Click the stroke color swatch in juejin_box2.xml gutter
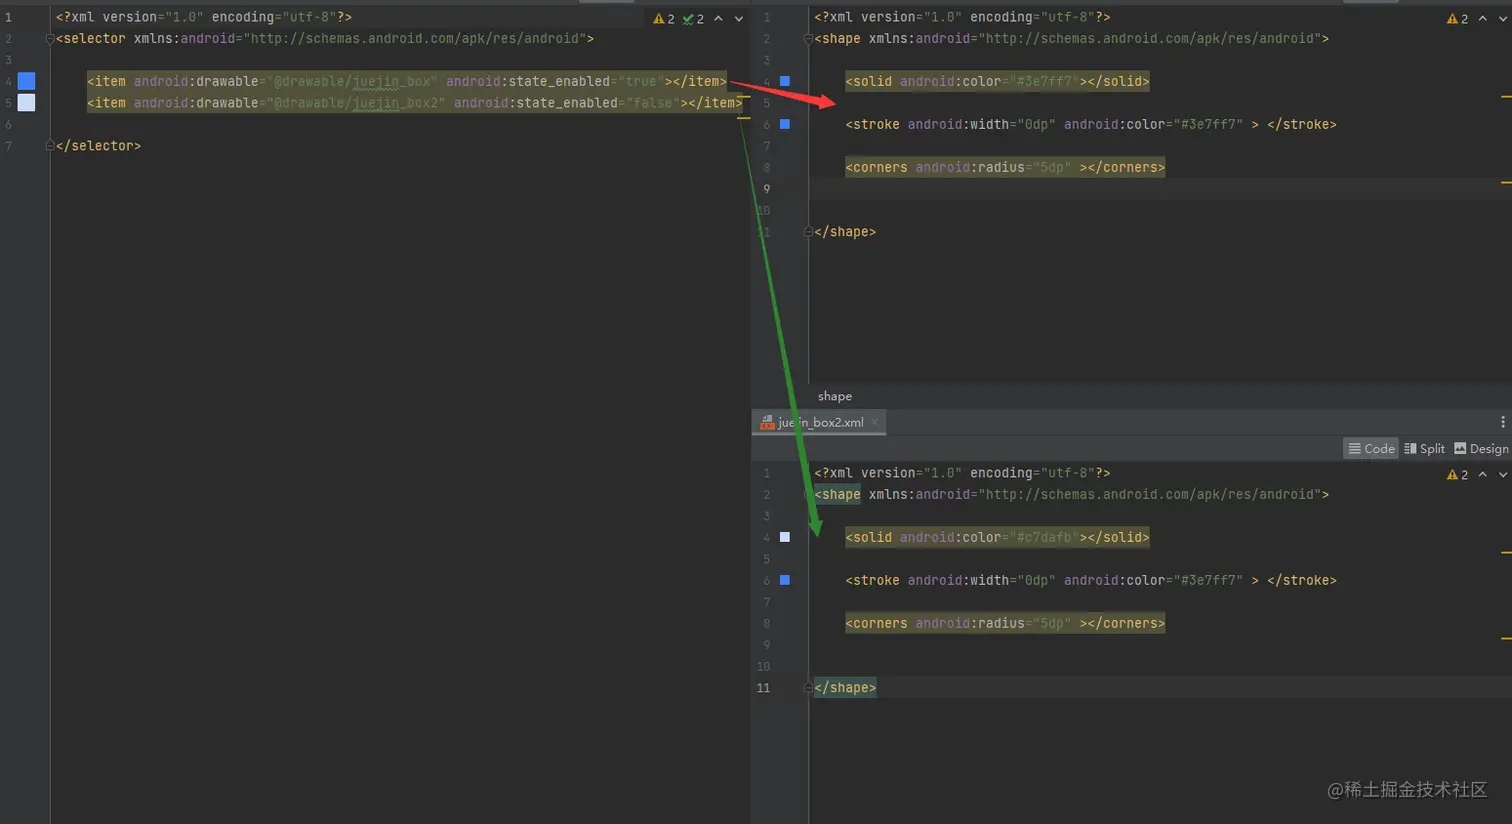The width and height of the screenshot is (1512, 824). click(x=785, y=580)
